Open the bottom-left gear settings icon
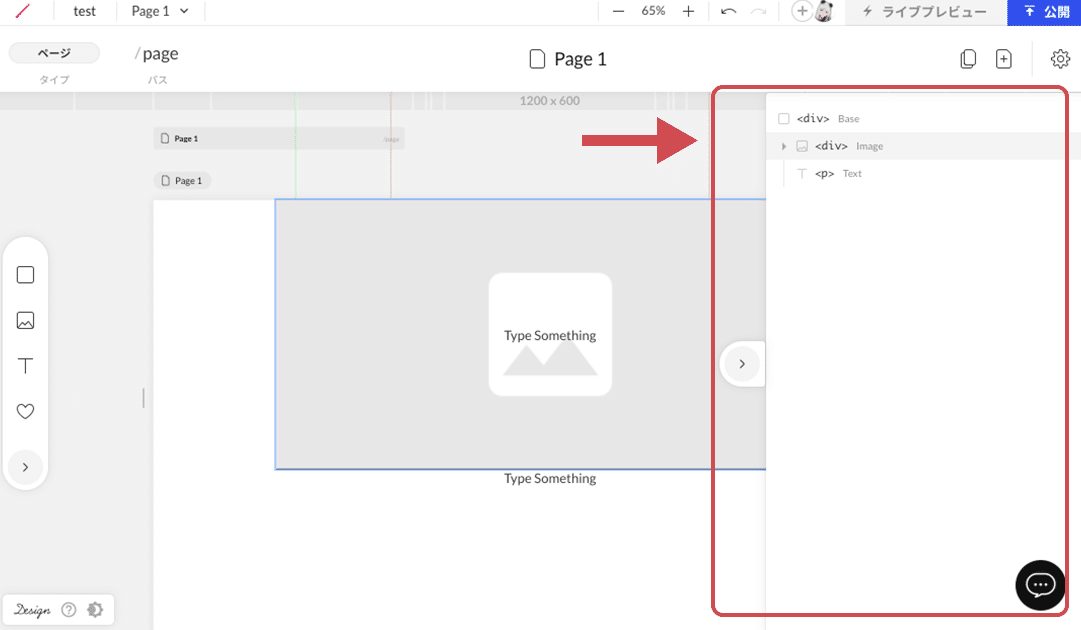 point(95,610)
